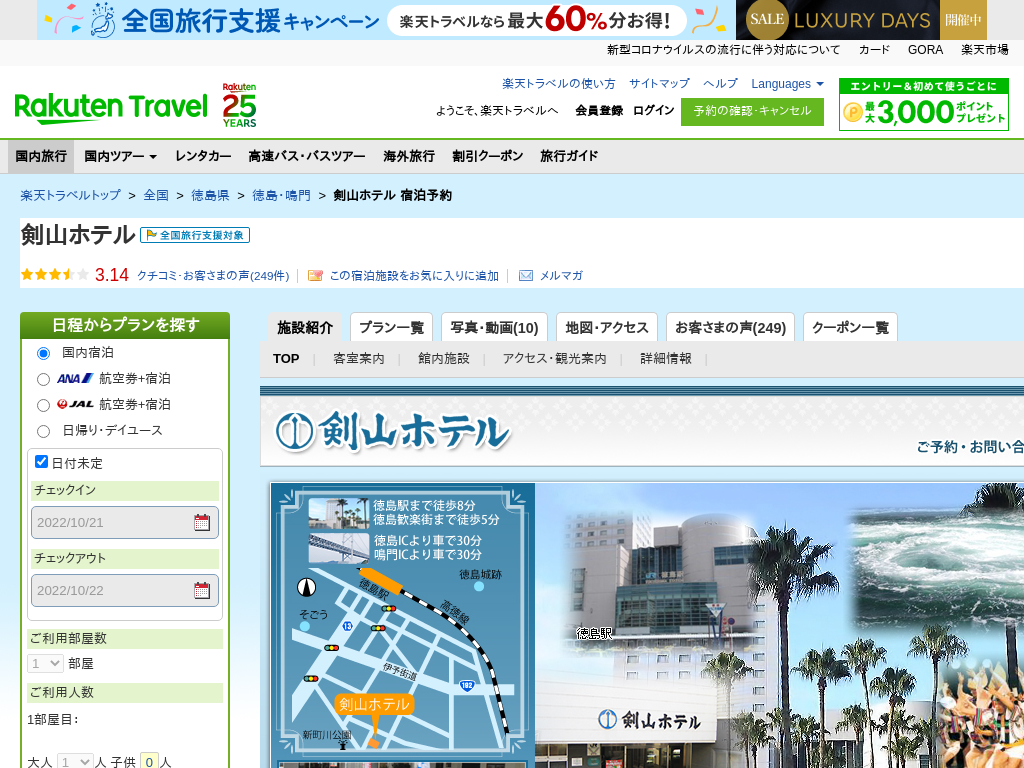Open the check-in date calendar icon
The width and height of the screenshot is (1024, 768).
click(202, 522)
